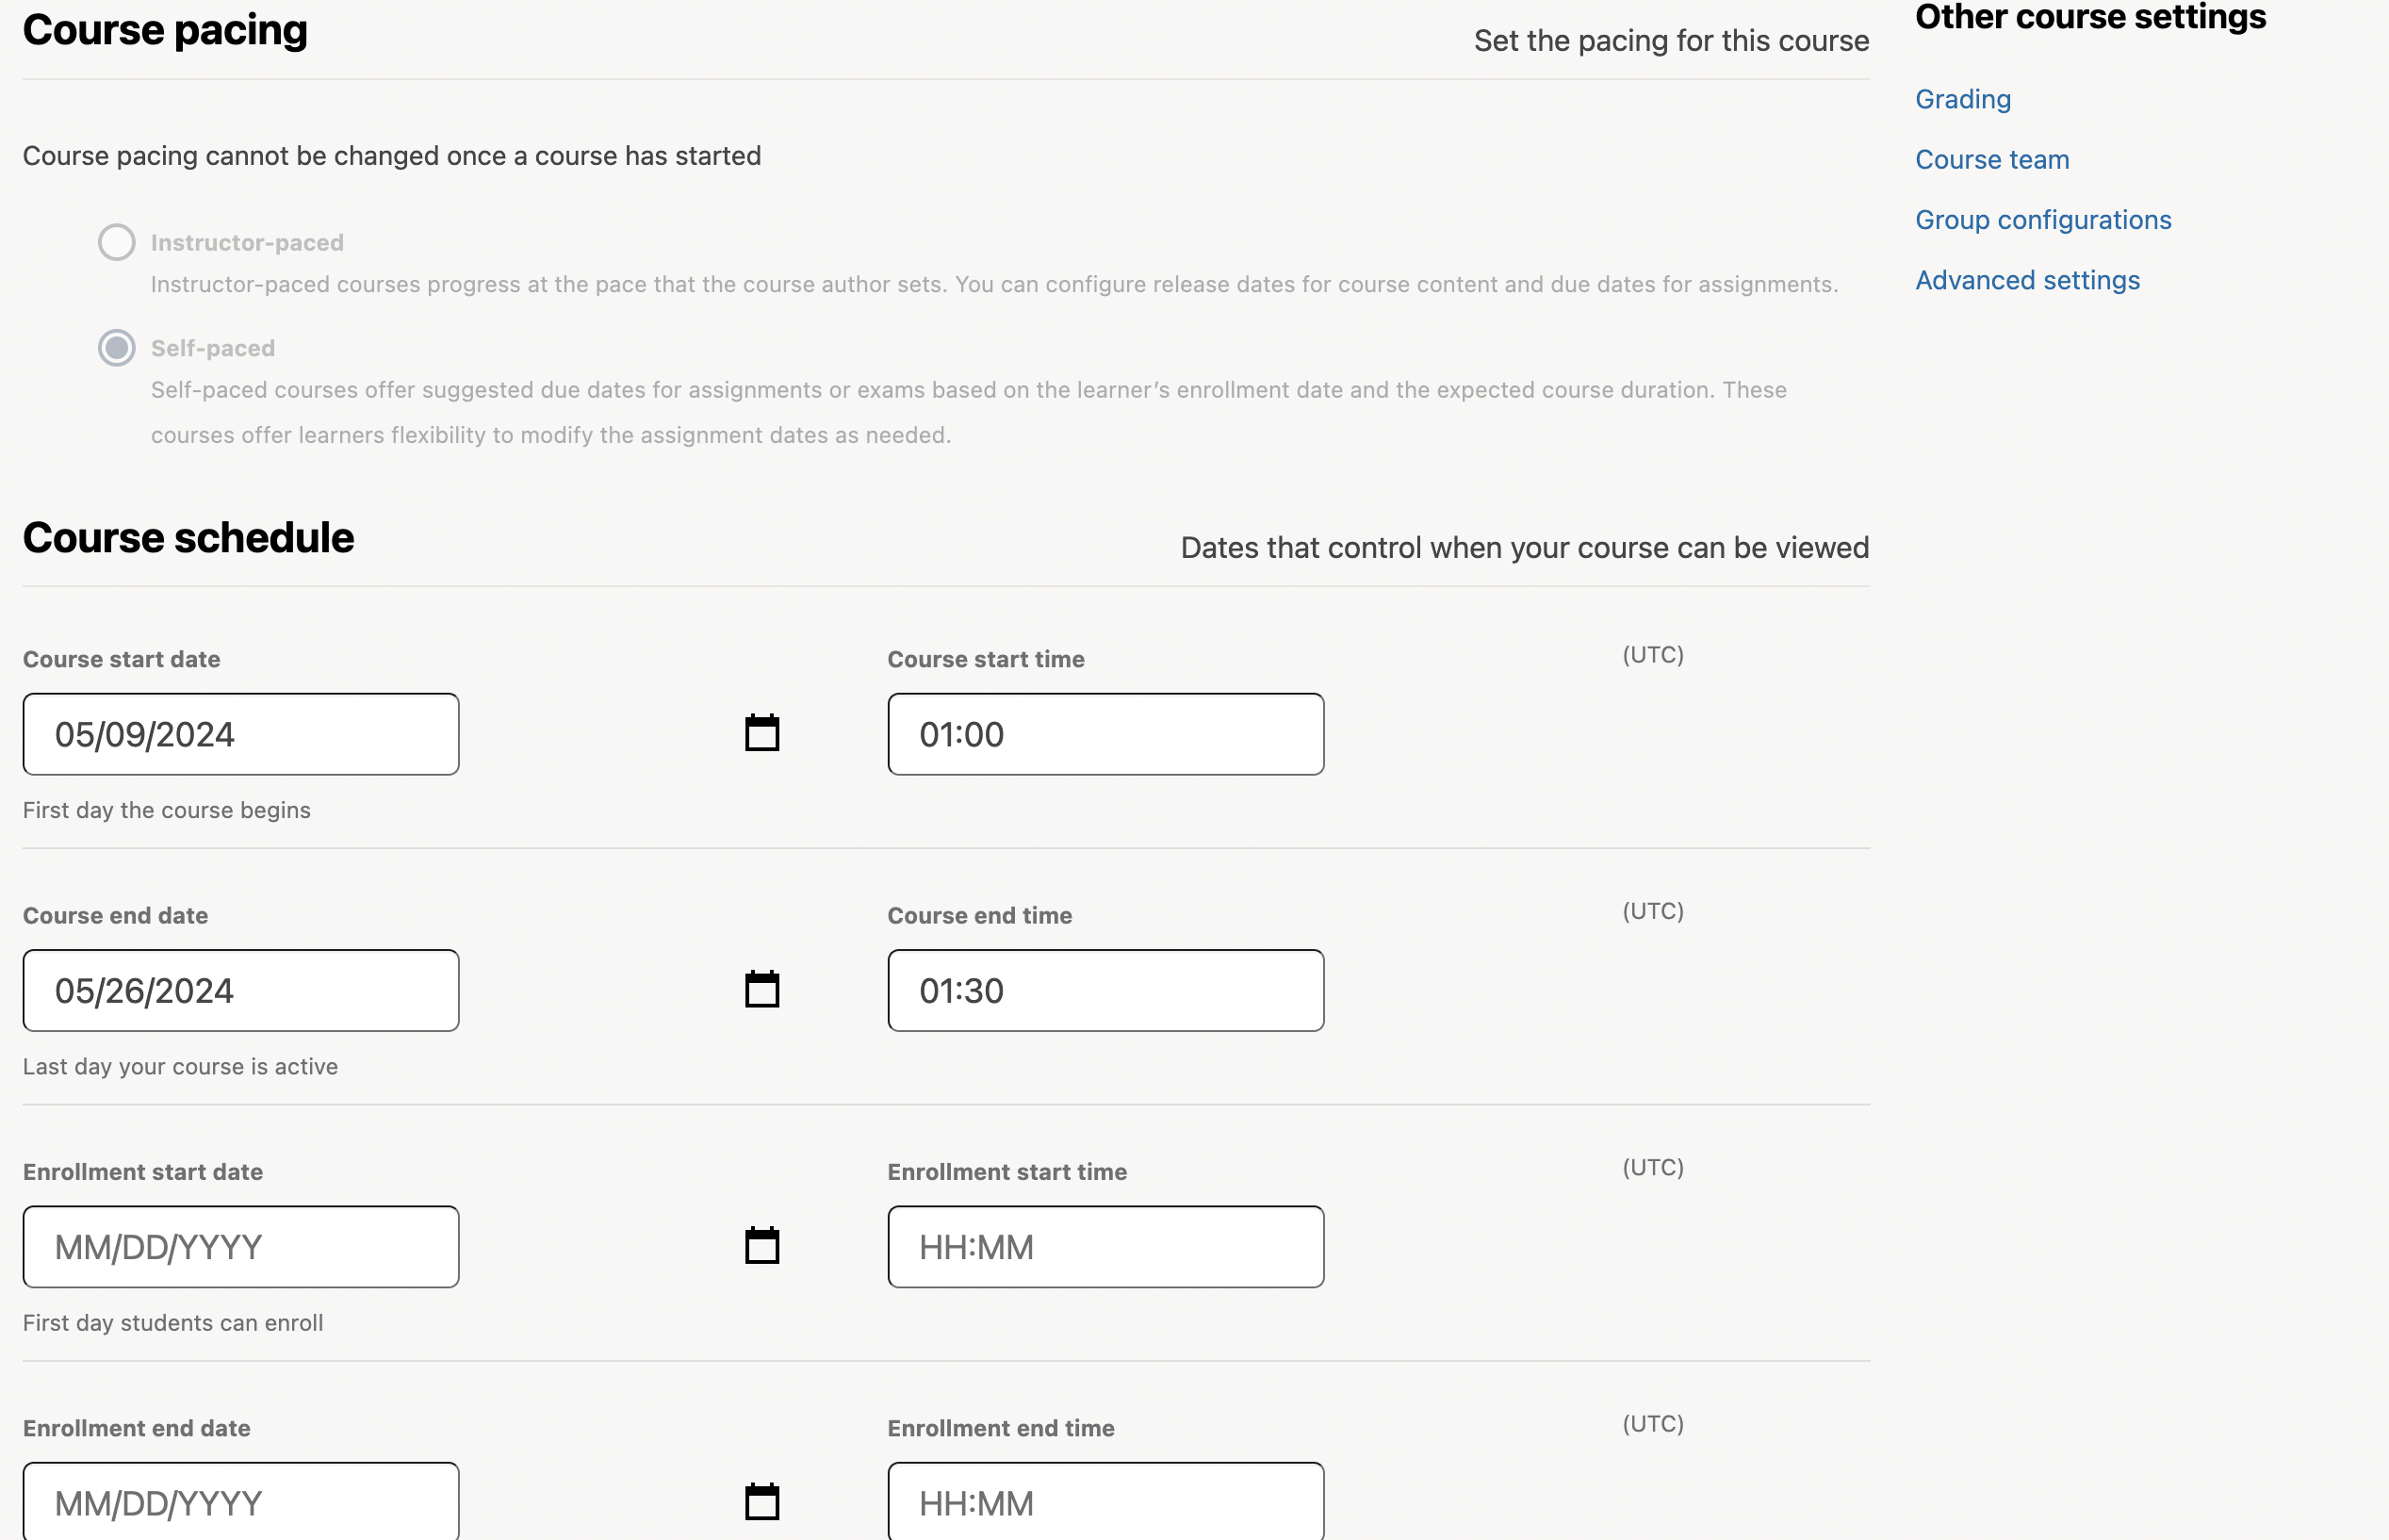Screen dimensions: 2389x1540
Task: Click the Instructor-paced option label
Action: 247,243
